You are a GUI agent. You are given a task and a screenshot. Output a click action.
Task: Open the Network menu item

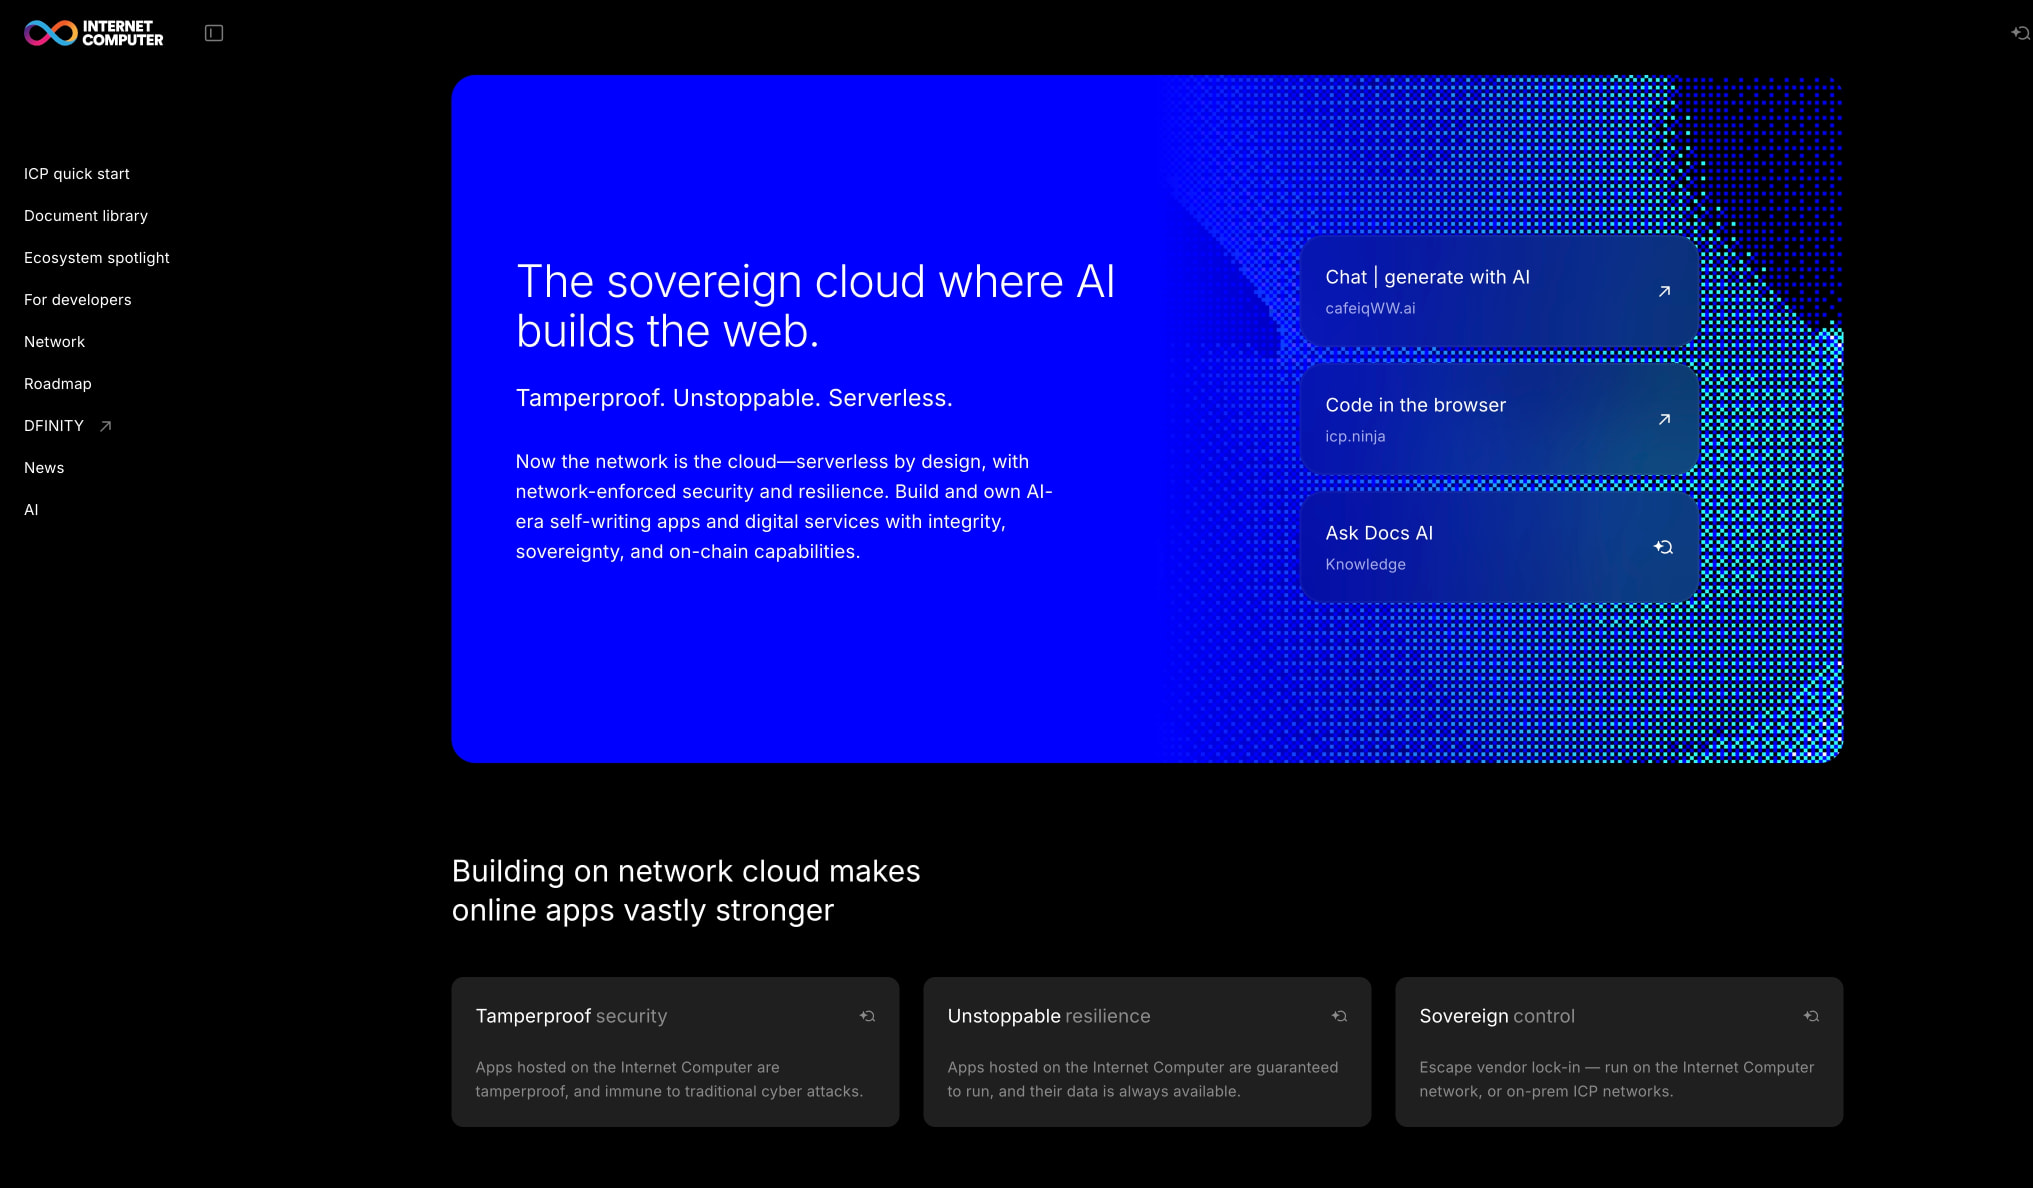coord(55,342)
